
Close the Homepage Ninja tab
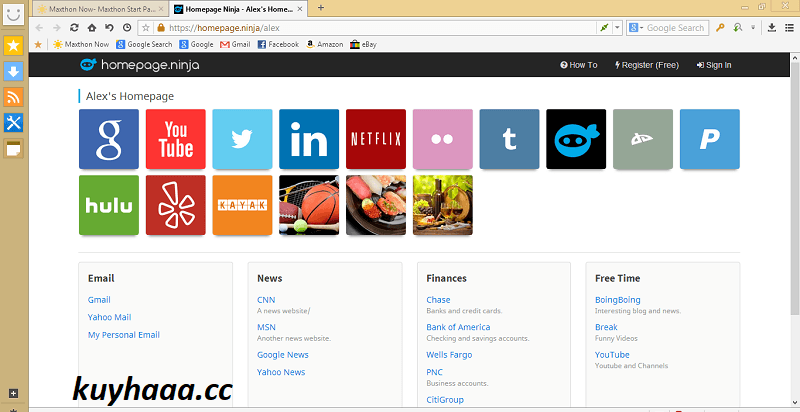(x=299, y=9)
